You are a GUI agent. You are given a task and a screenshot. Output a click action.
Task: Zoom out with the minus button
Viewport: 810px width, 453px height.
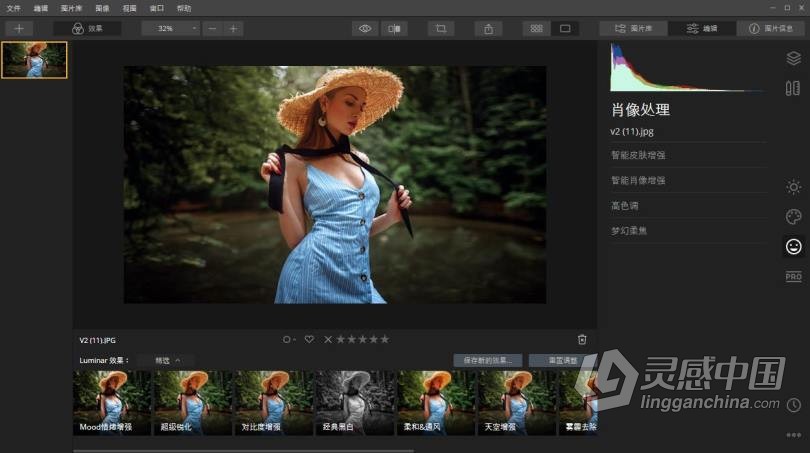click(212, 28)
